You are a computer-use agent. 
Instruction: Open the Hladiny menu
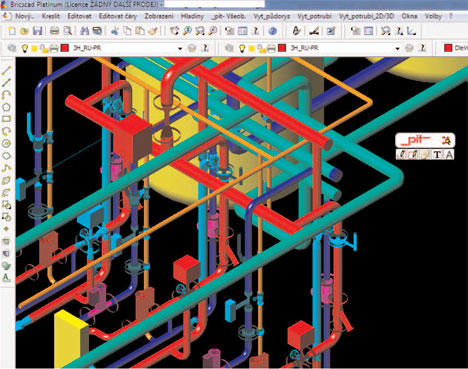click(x=192, y=16)
